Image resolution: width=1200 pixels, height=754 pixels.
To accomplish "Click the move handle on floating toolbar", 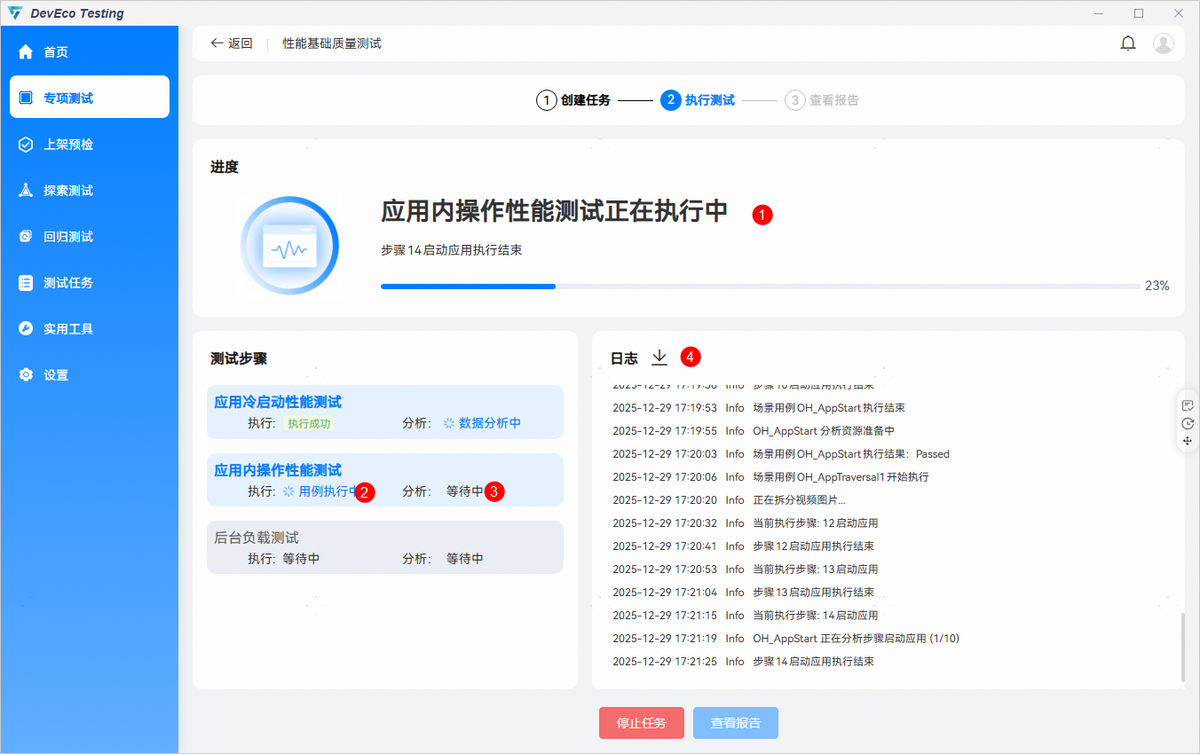I will point(1187,440).
